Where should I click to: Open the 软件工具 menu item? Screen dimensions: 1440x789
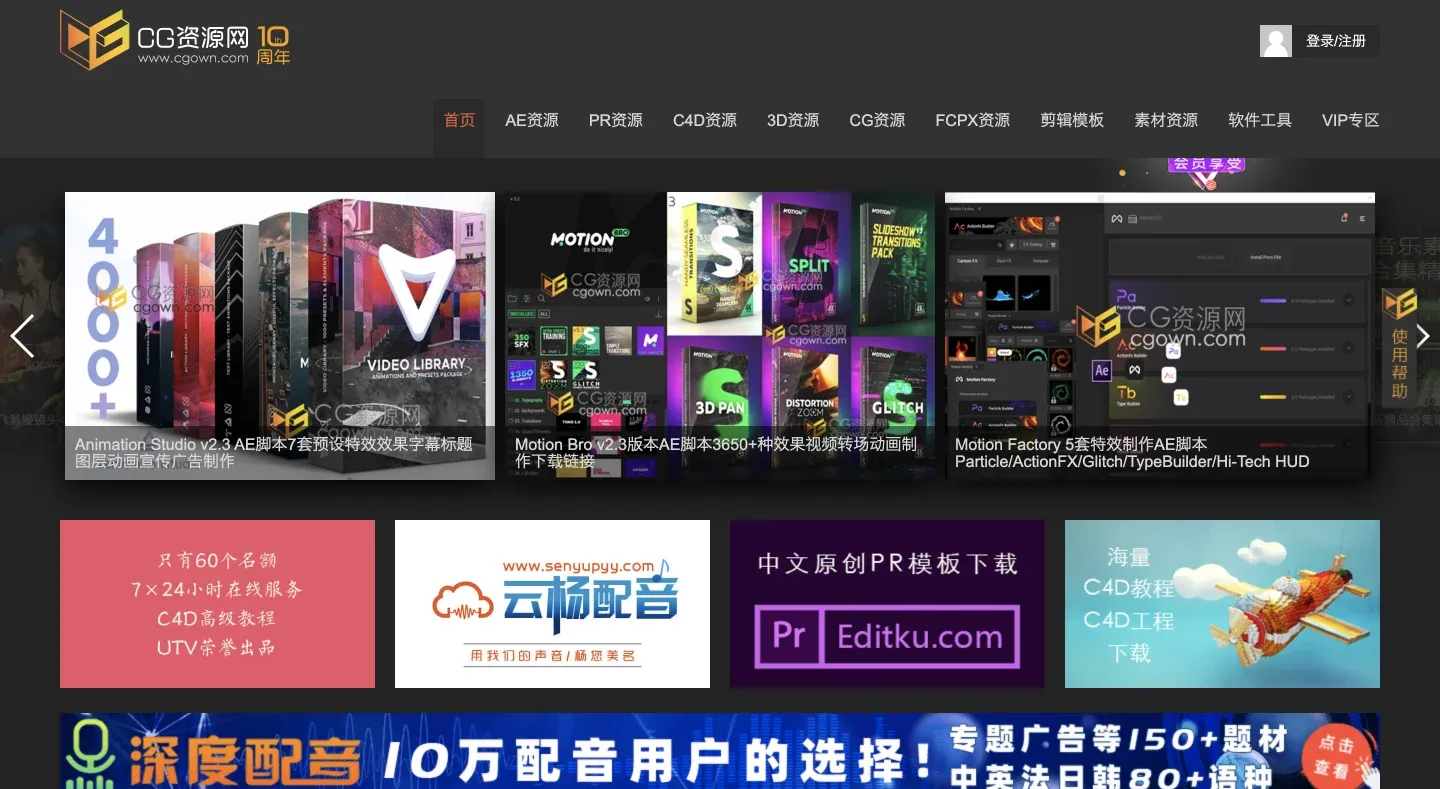pos(1260,120)
